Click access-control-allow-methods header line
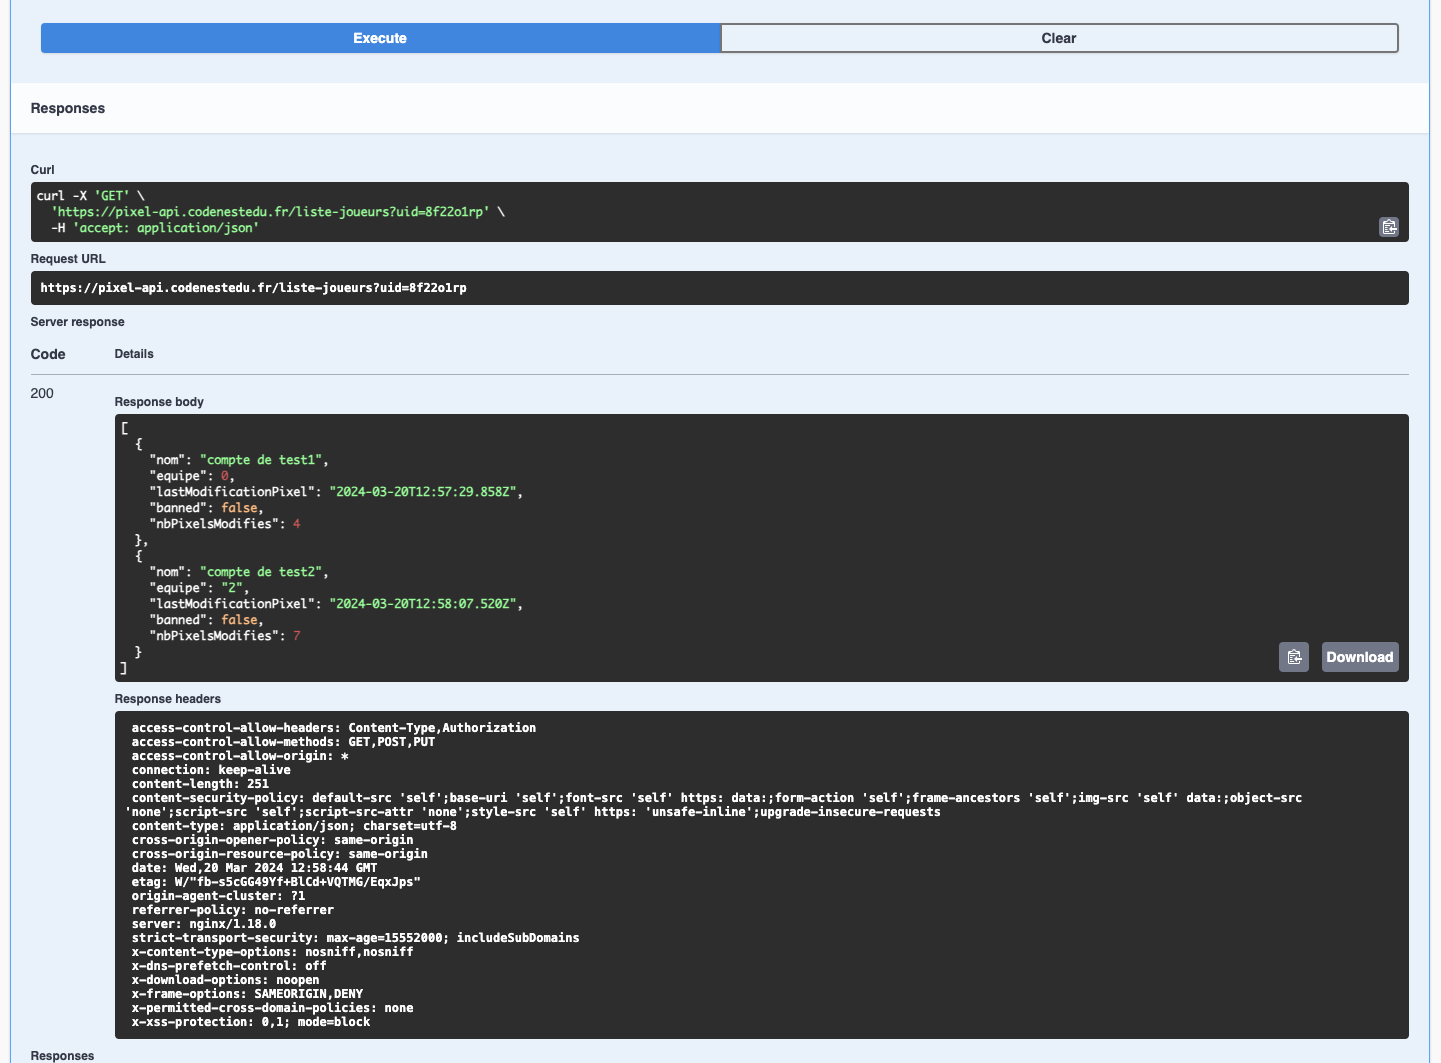This screenshot has width=1441, height=1063. point(283,742)
